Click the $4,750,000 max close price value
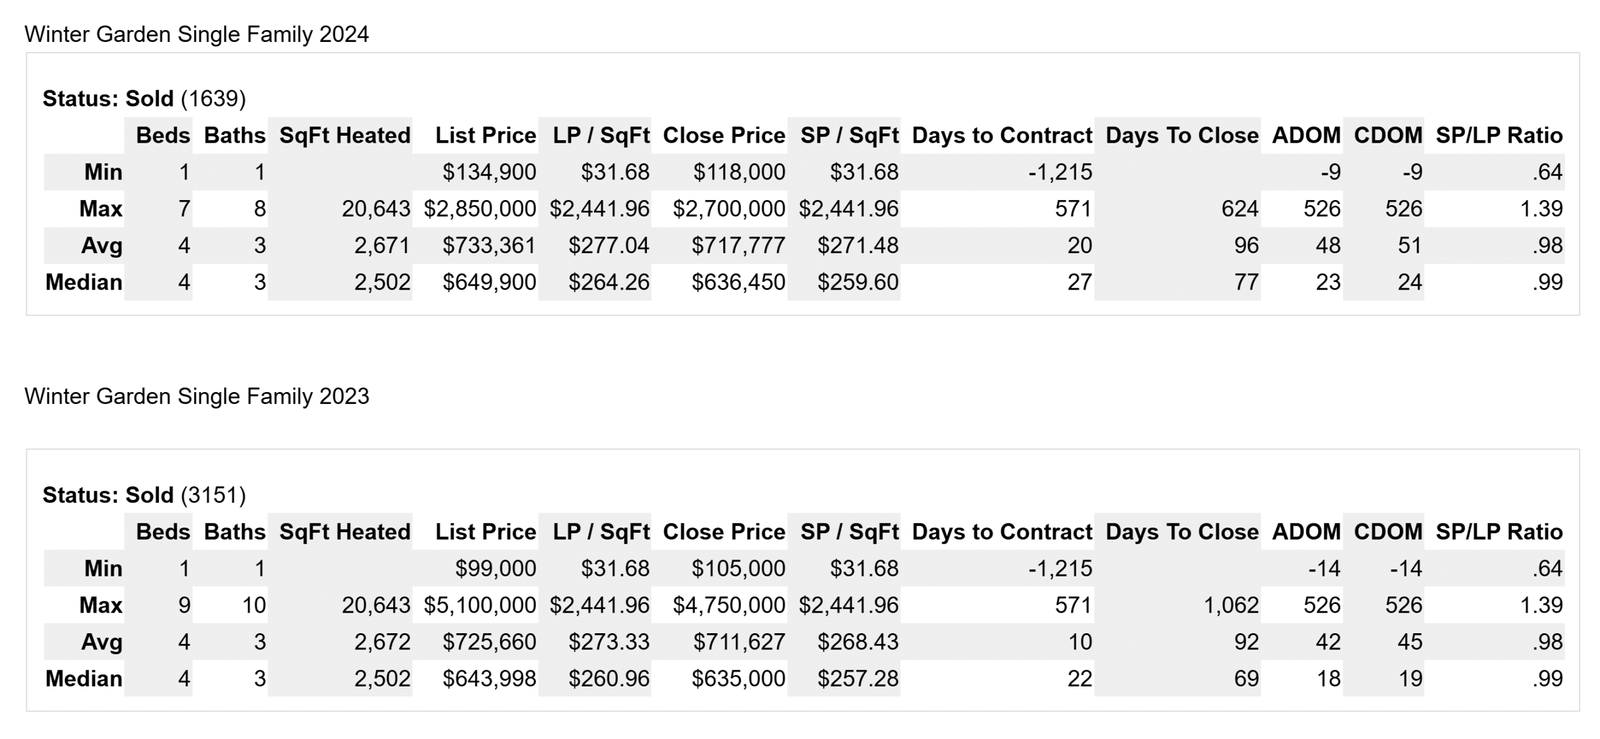Image resolution: width=1600 pixels, height=739 pixels. [728, 606]
